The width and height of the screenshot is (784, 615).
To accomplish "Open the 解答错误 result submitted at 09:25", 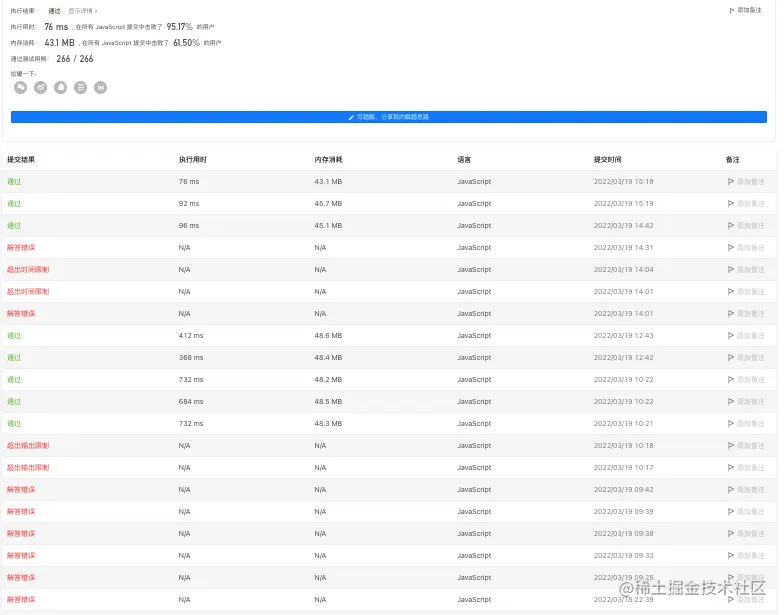I will tap(21, 578).
